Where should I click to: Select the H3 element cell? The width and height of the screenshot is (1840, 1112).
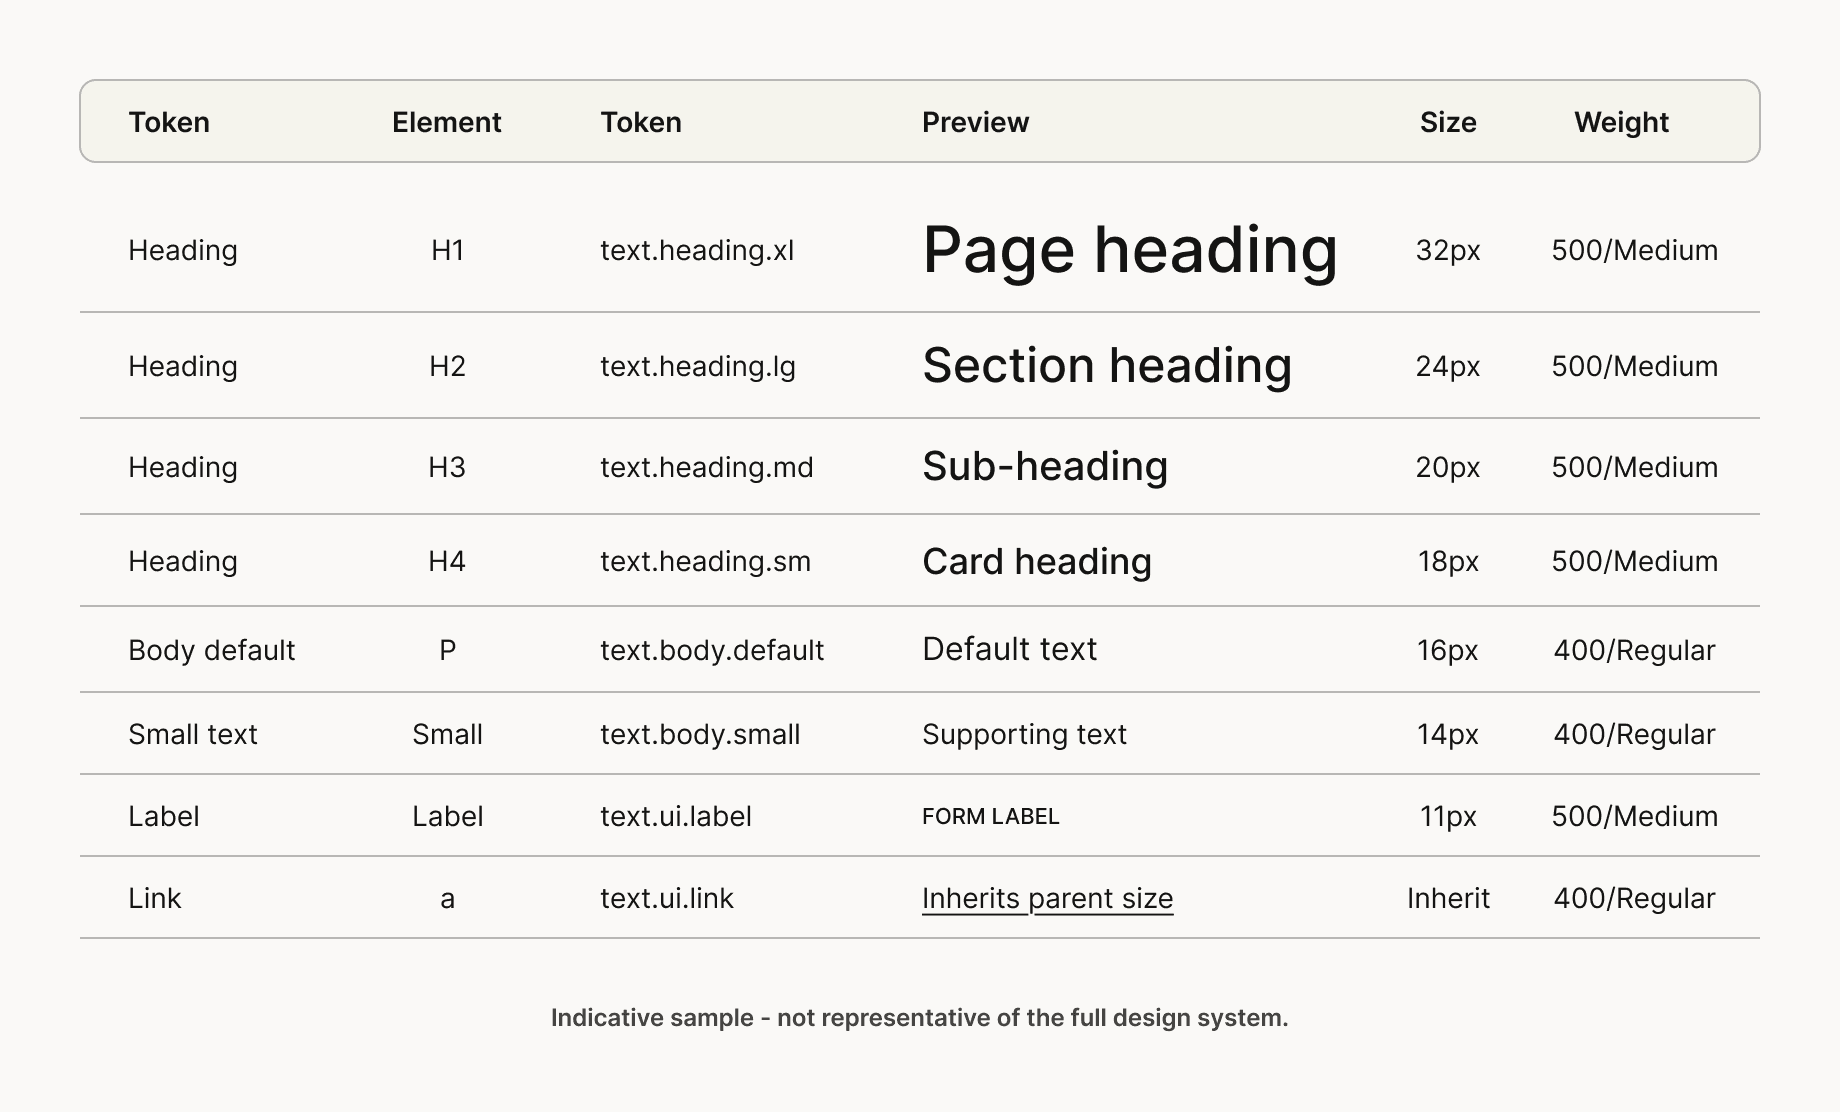[x=447, y=467]
